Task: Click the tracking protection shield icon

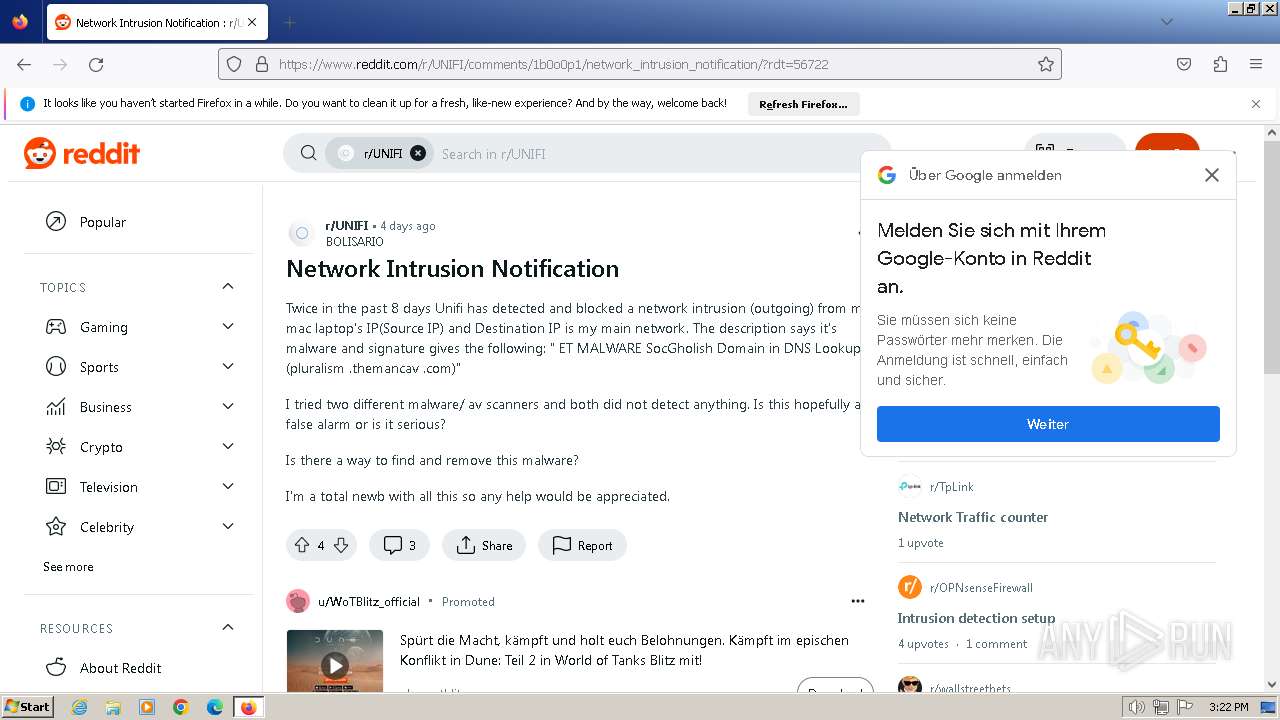Action: pyautogui.click(x=234, y=64)
